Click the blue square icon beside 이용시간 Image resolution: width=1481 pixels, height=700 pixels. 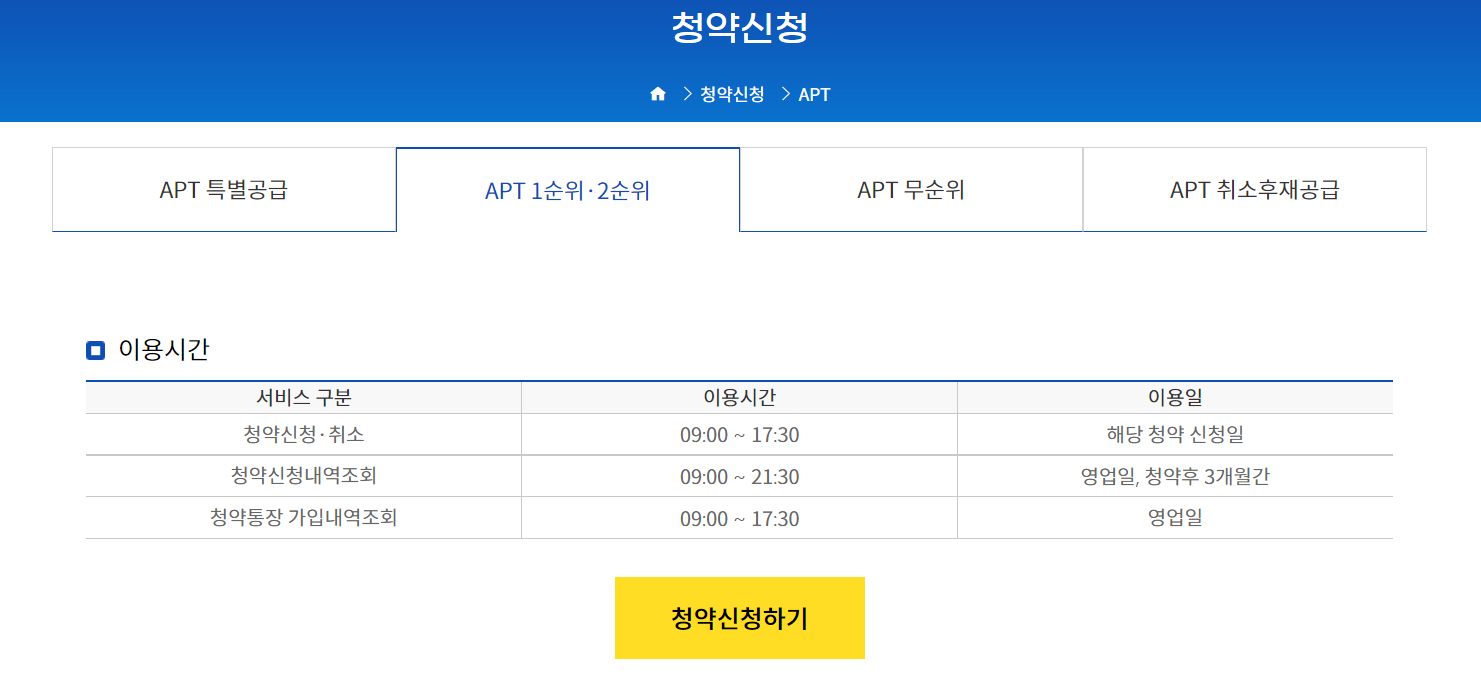coord(95,348)
